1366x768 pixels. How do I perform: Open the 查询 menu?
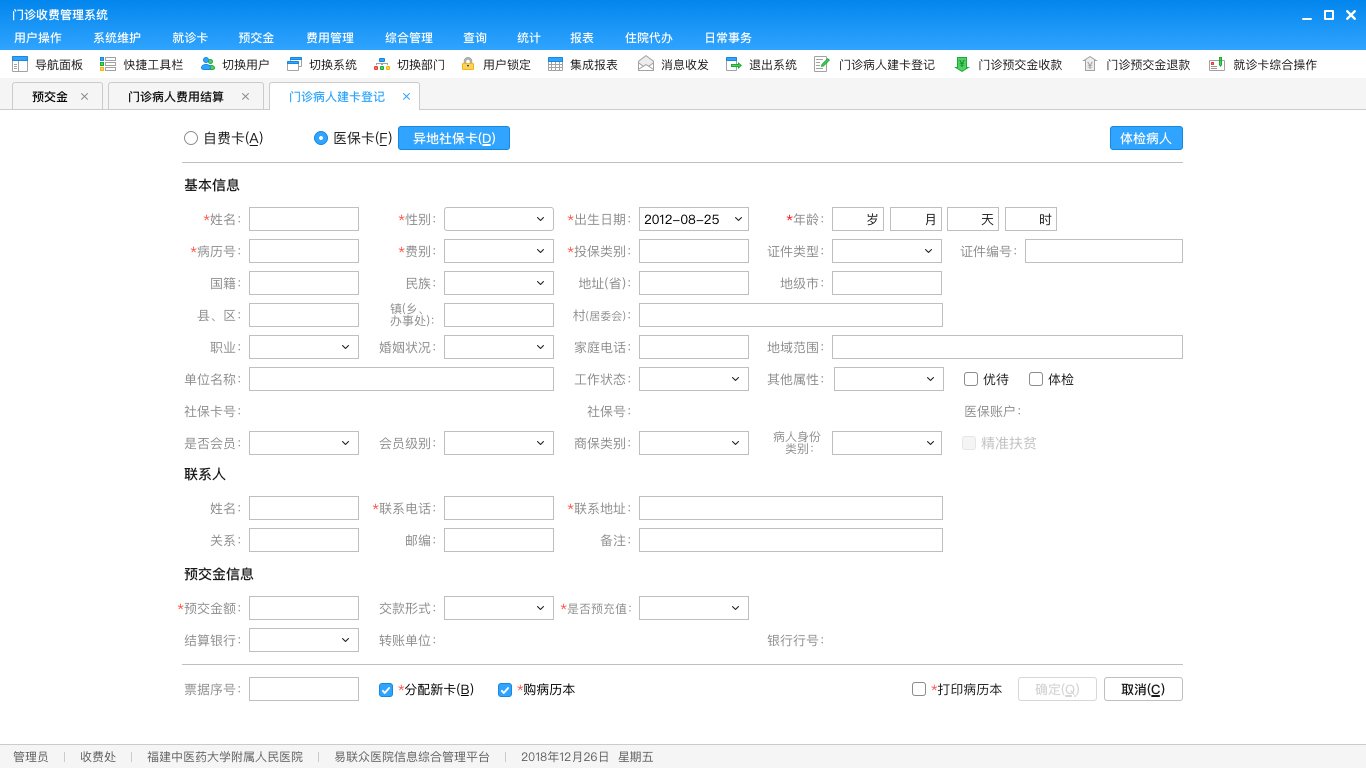click(475, 38)
